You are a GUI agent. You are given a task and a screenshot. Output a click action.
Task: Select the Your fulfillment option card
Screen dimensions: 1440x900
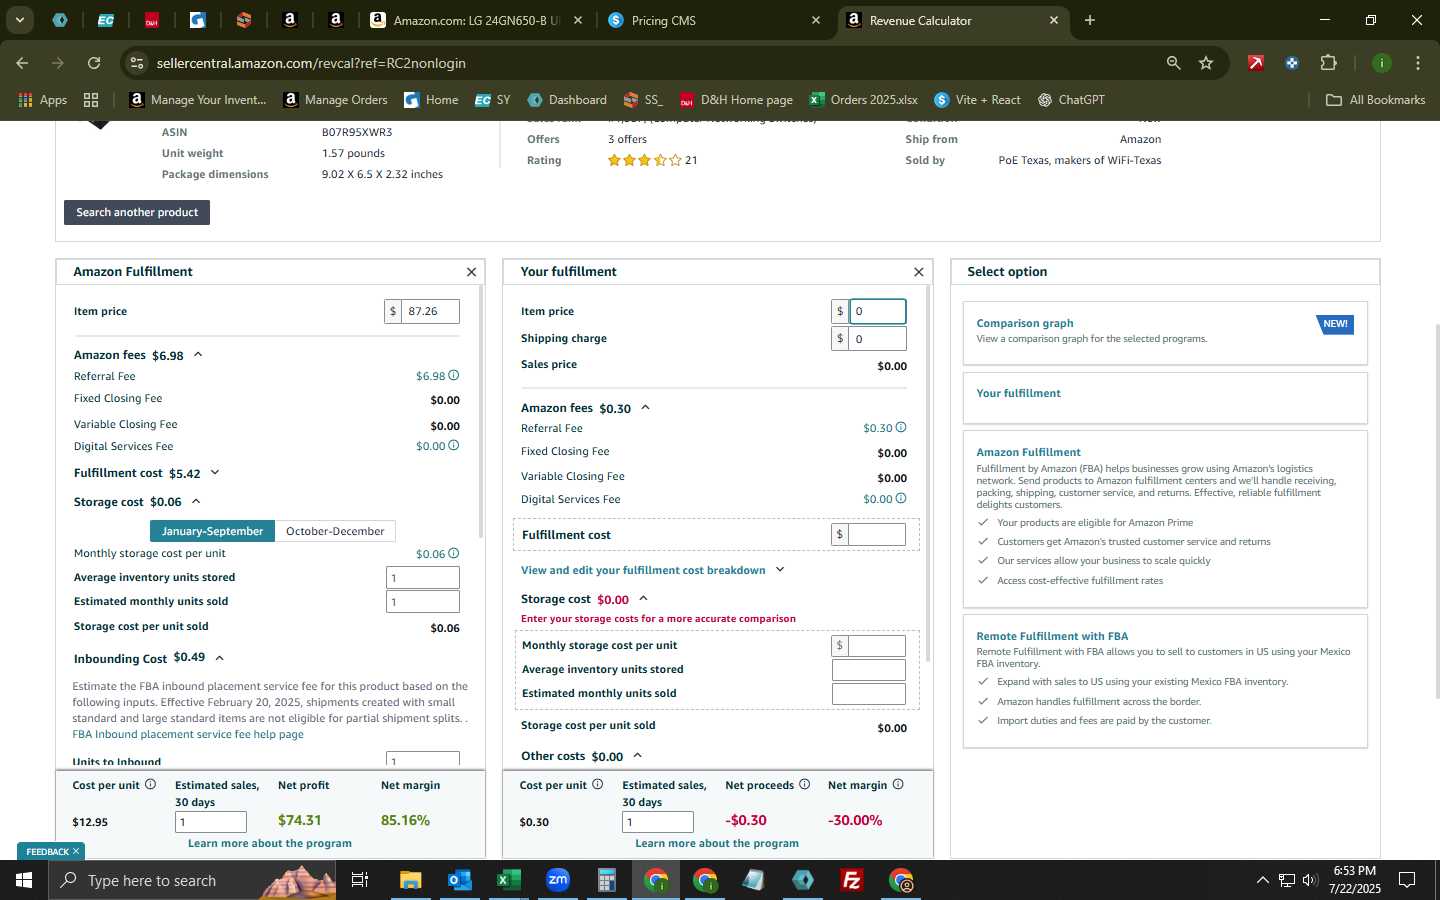point(1165,398)
